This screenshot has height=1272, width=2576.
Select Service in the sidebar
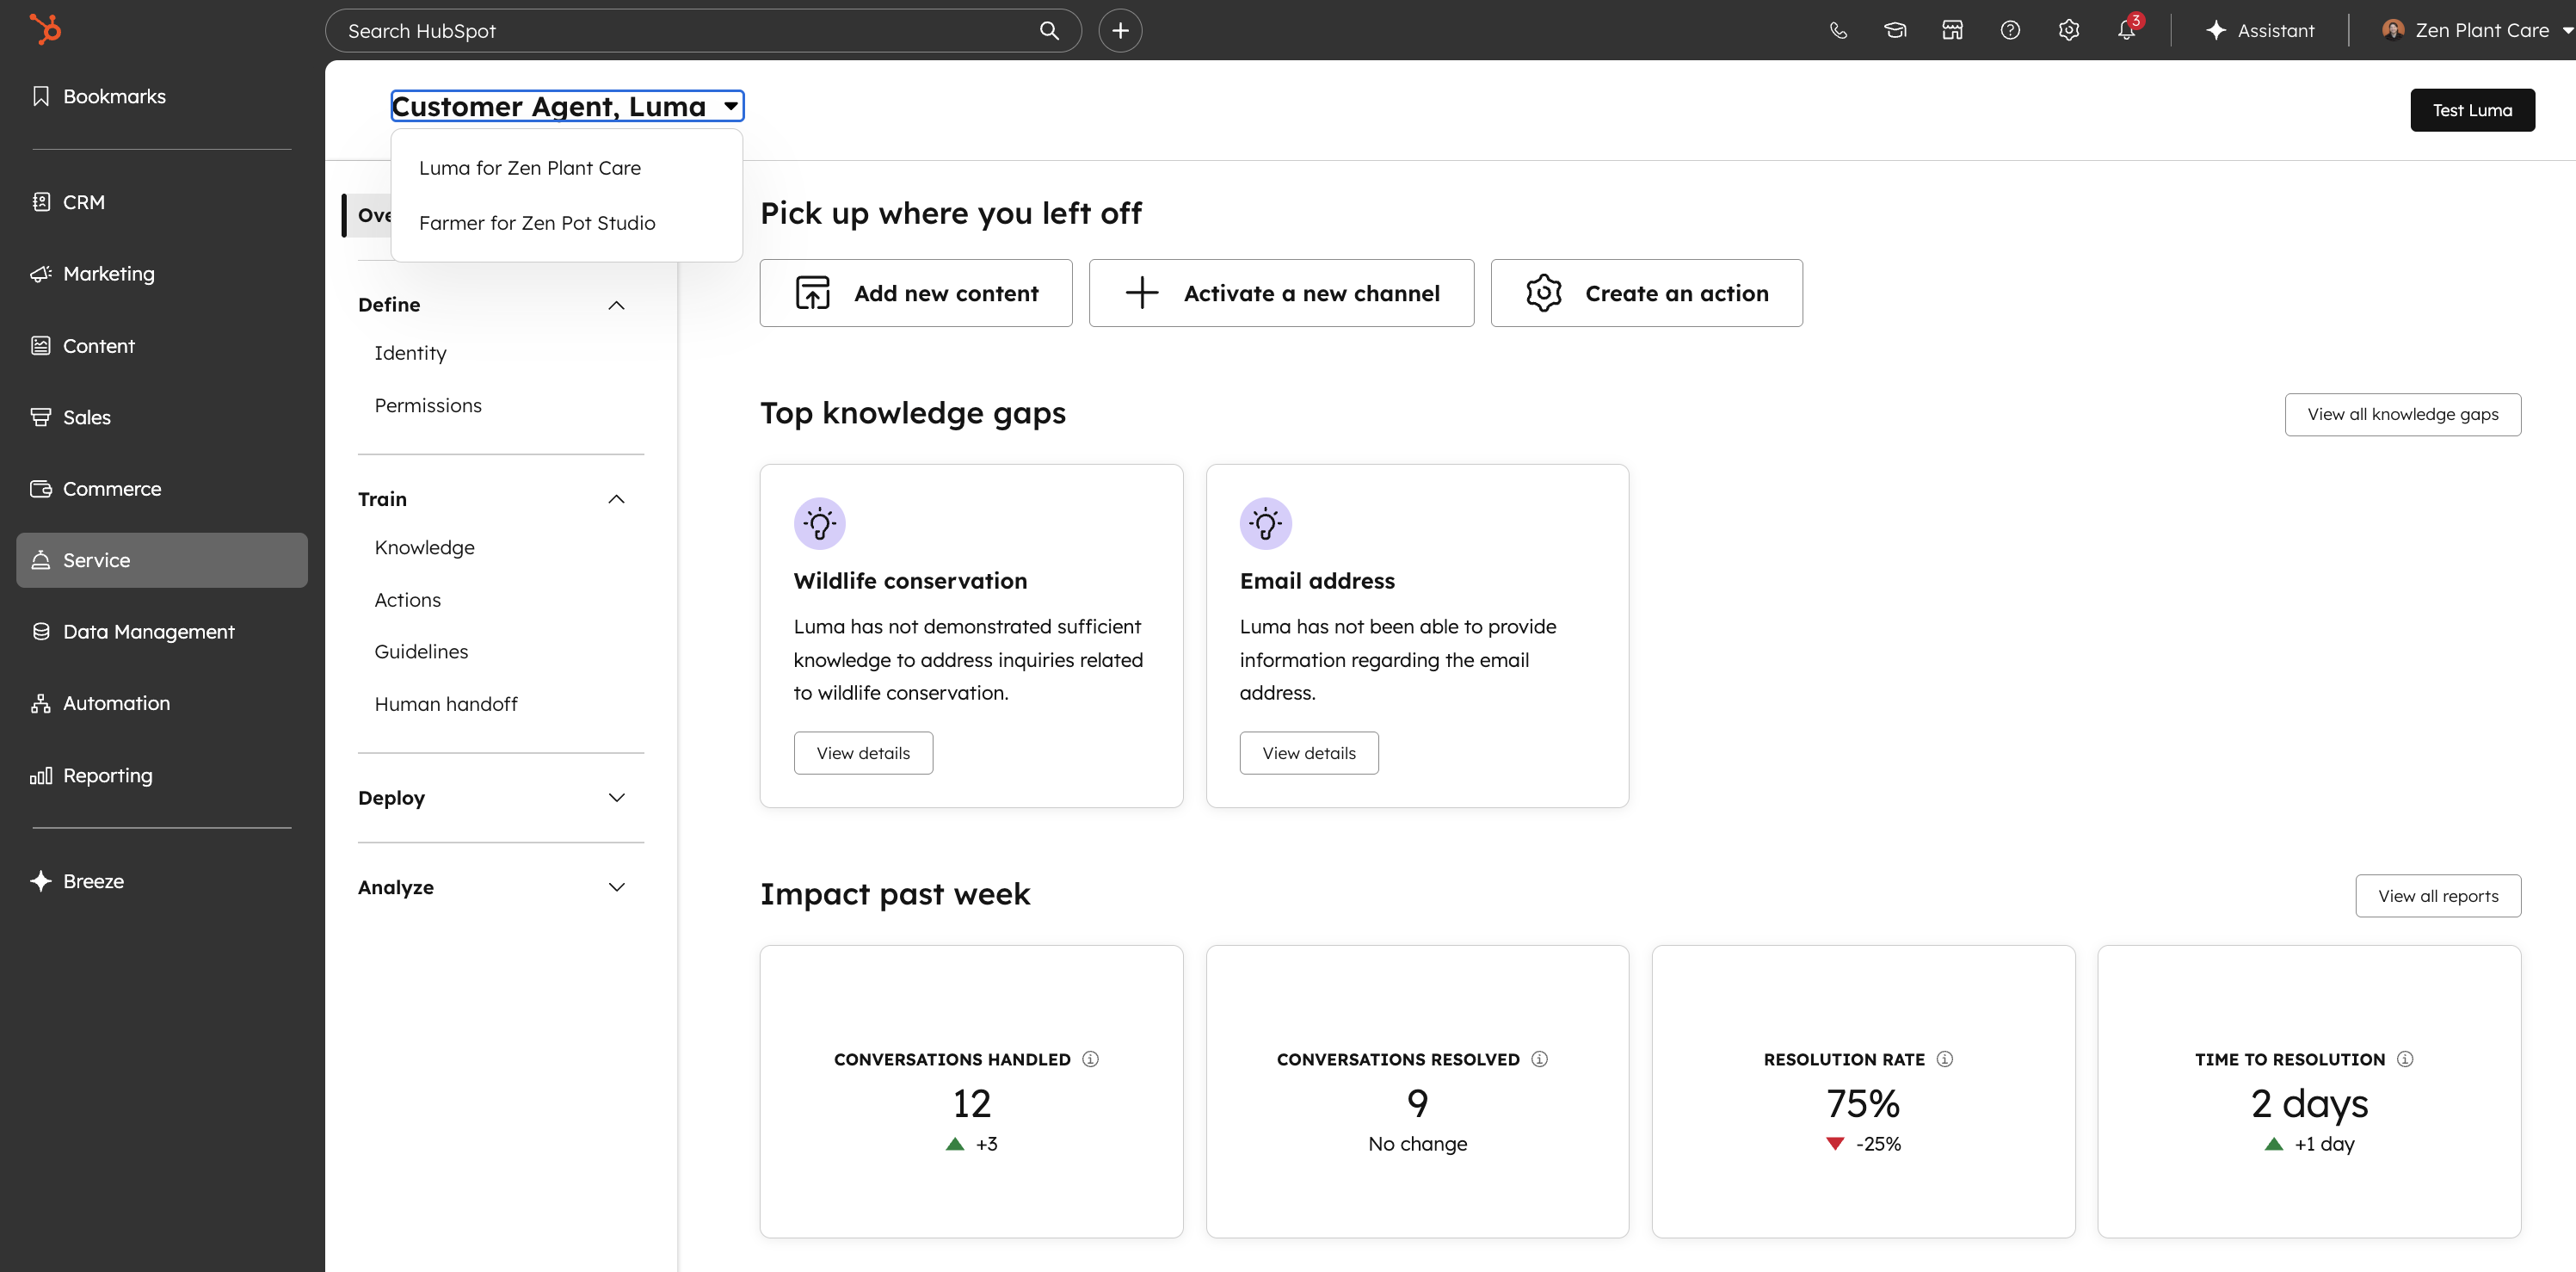162,560
